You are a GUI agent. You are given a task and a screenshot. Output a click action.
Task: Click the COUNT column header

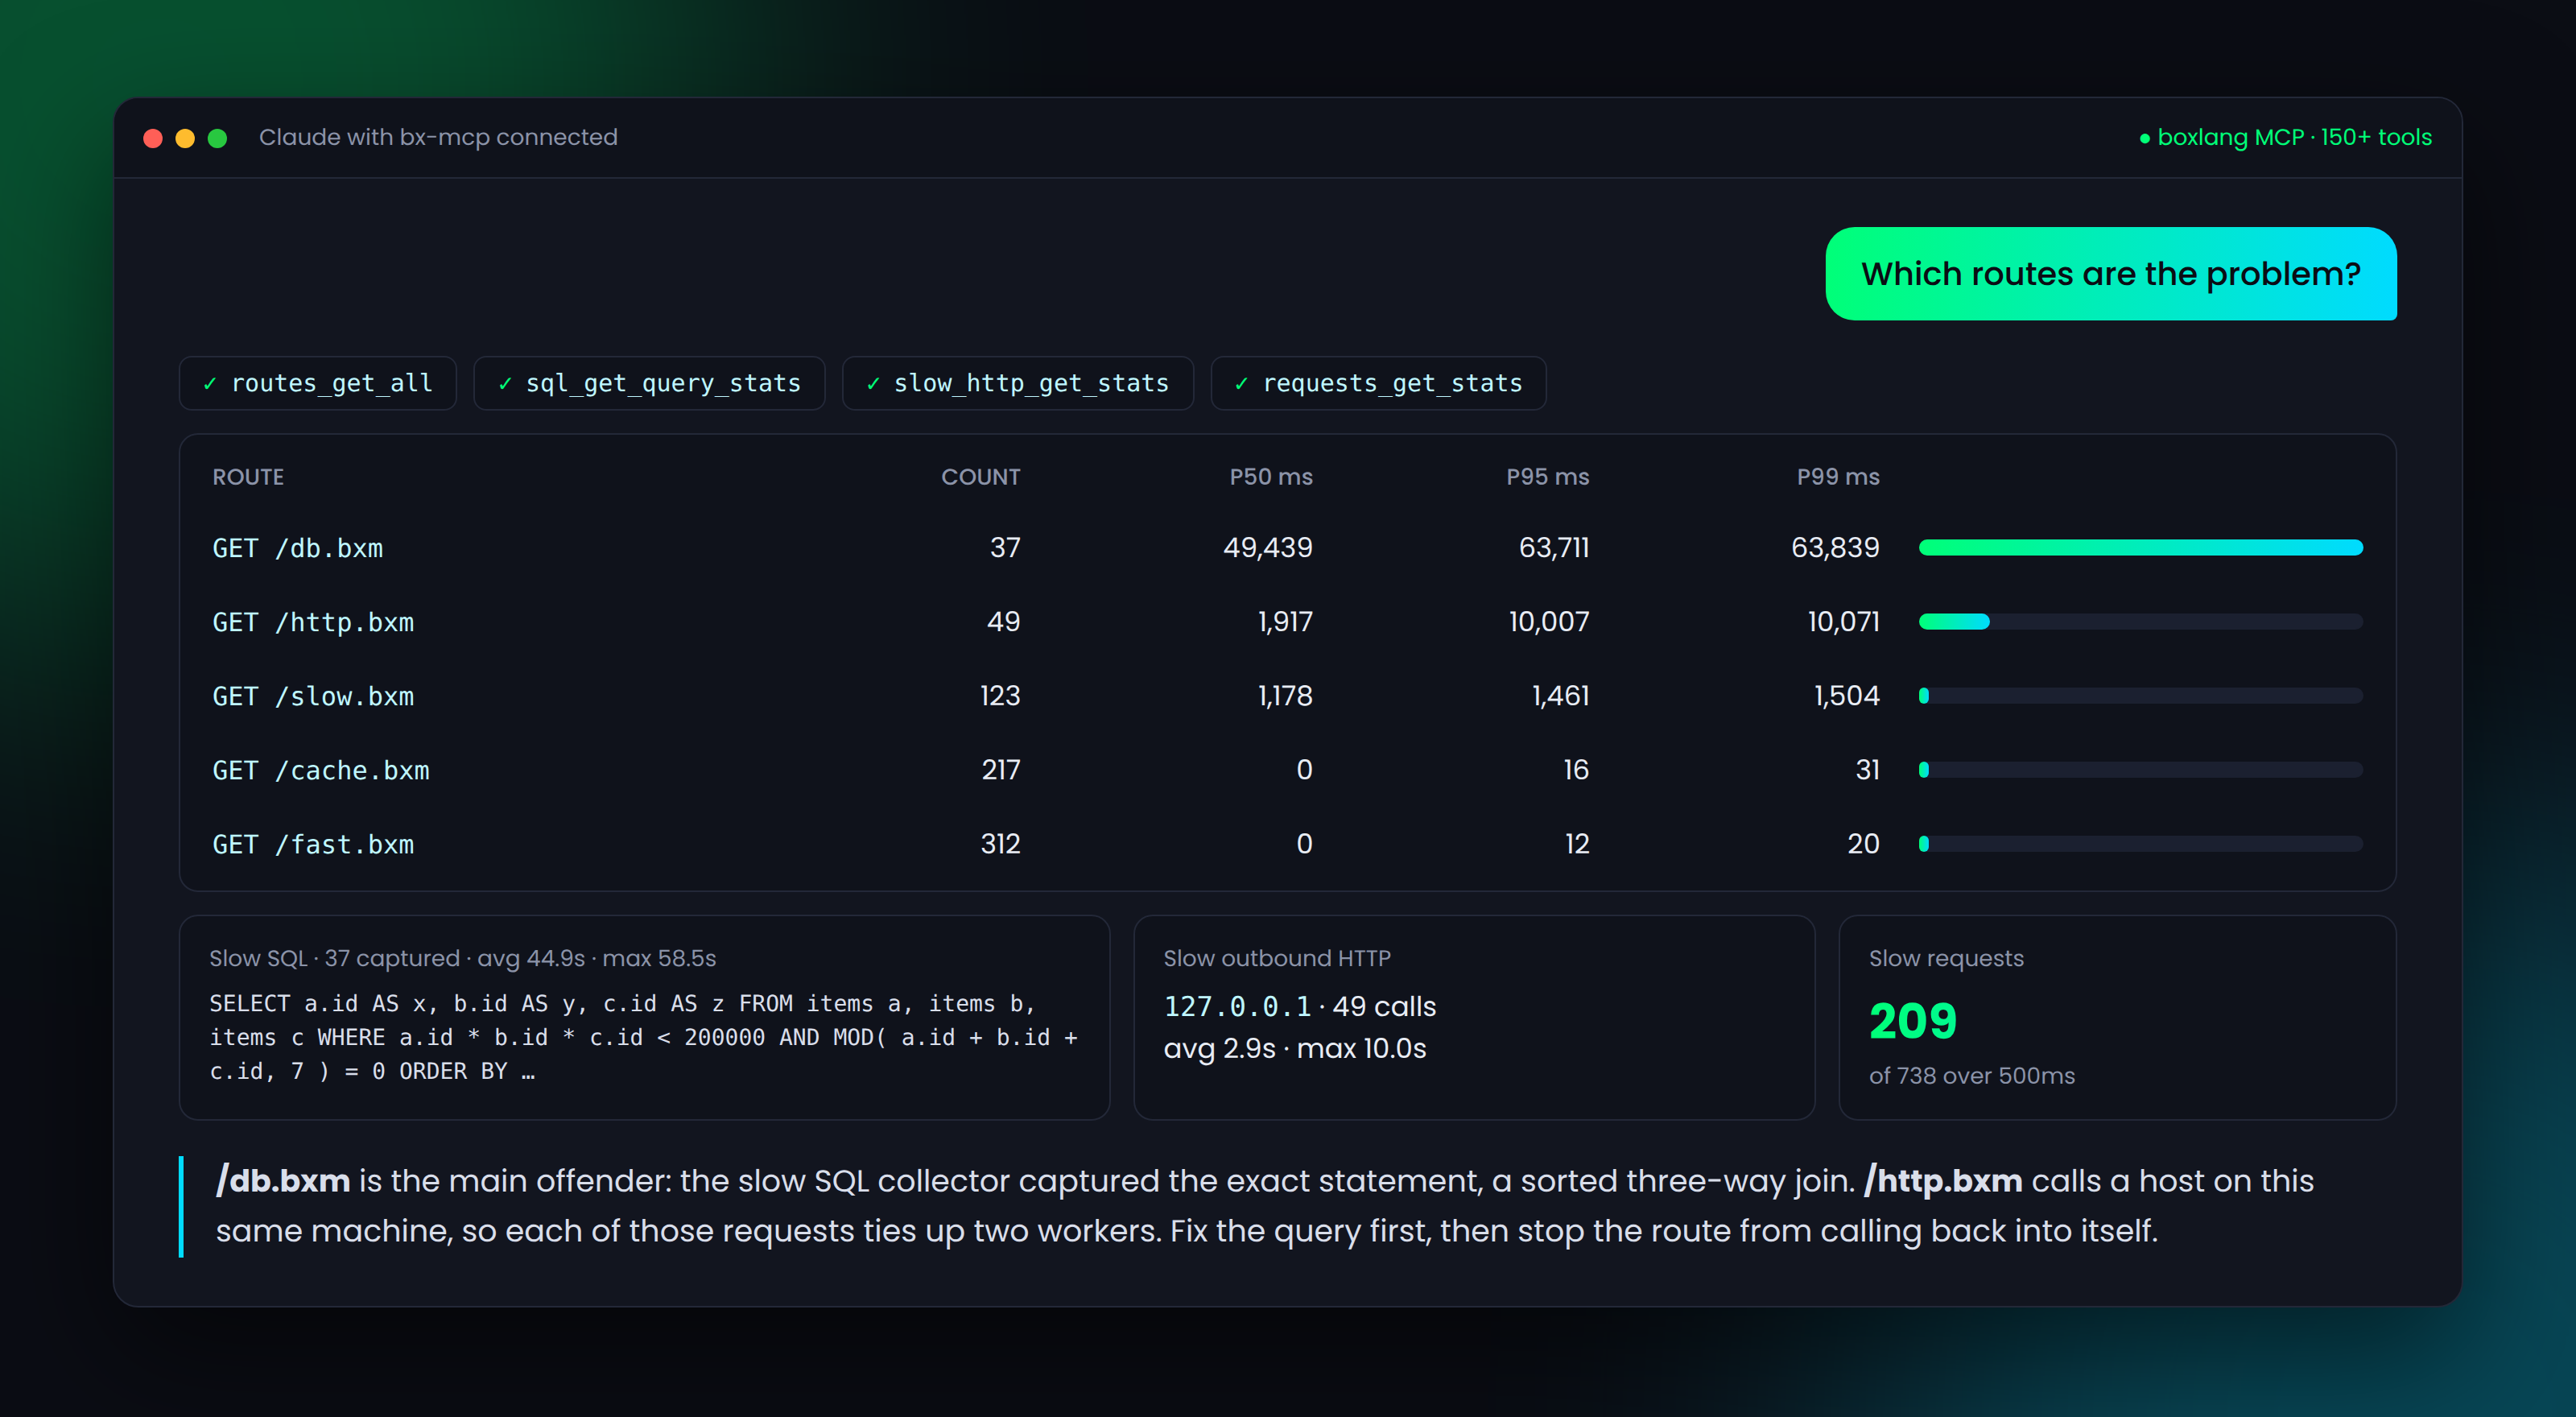click(980, 477)
